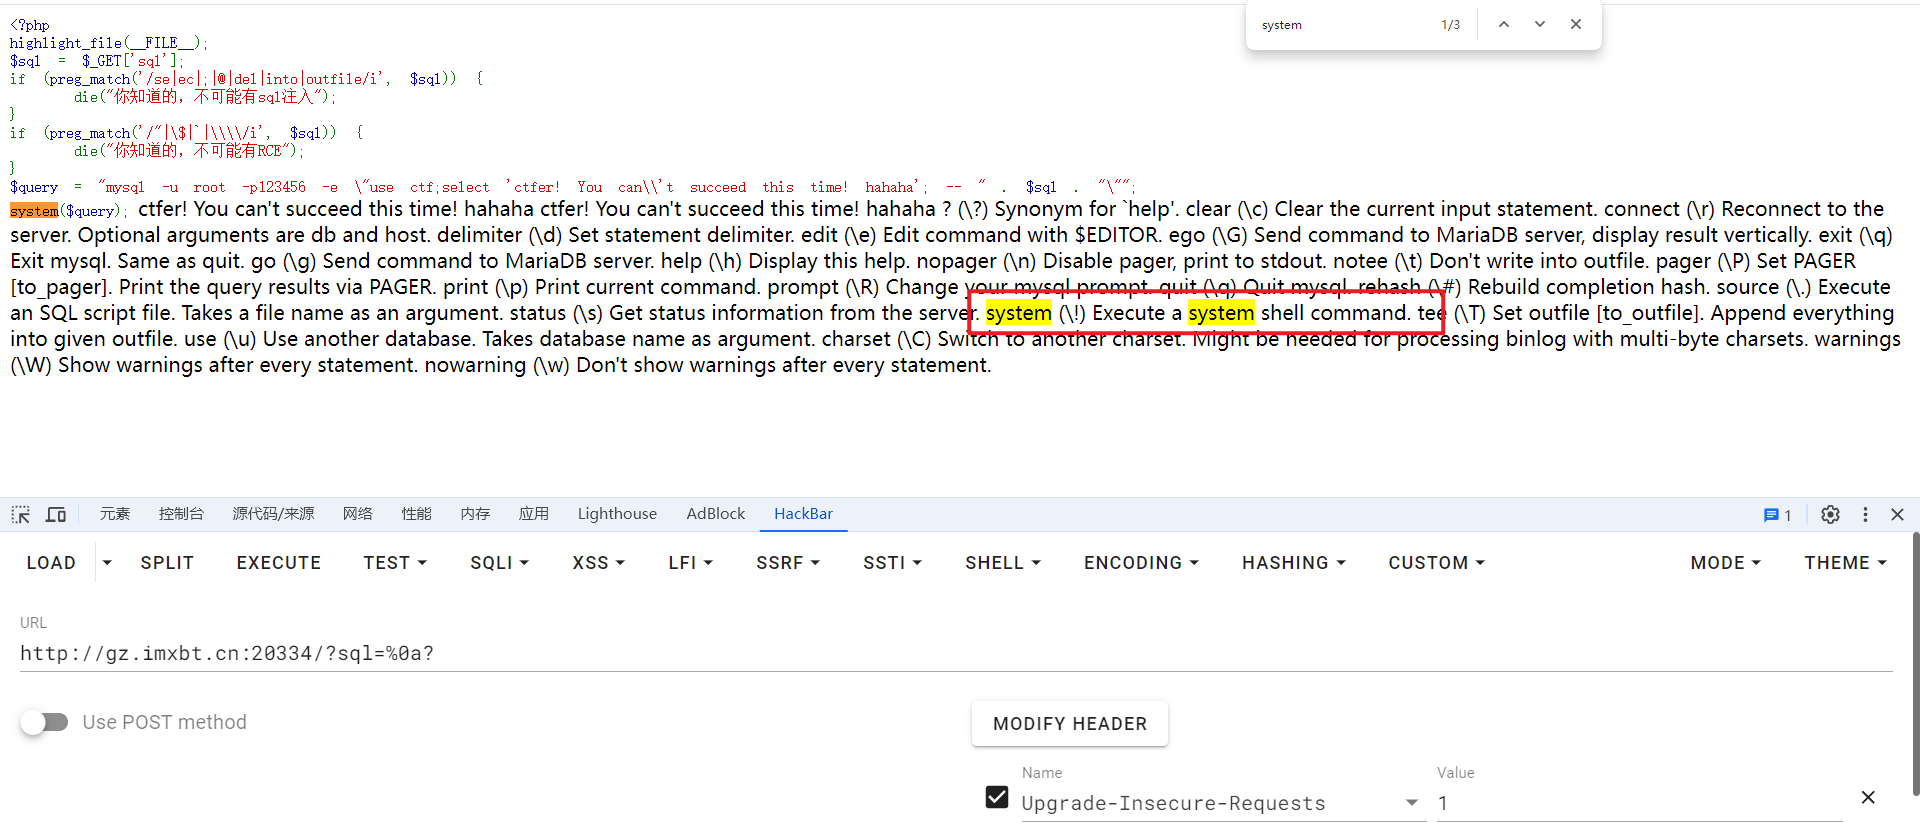The image size is (1920, 838).
Task: Close the find-in-page search bar
Action: coord(1576,25)
